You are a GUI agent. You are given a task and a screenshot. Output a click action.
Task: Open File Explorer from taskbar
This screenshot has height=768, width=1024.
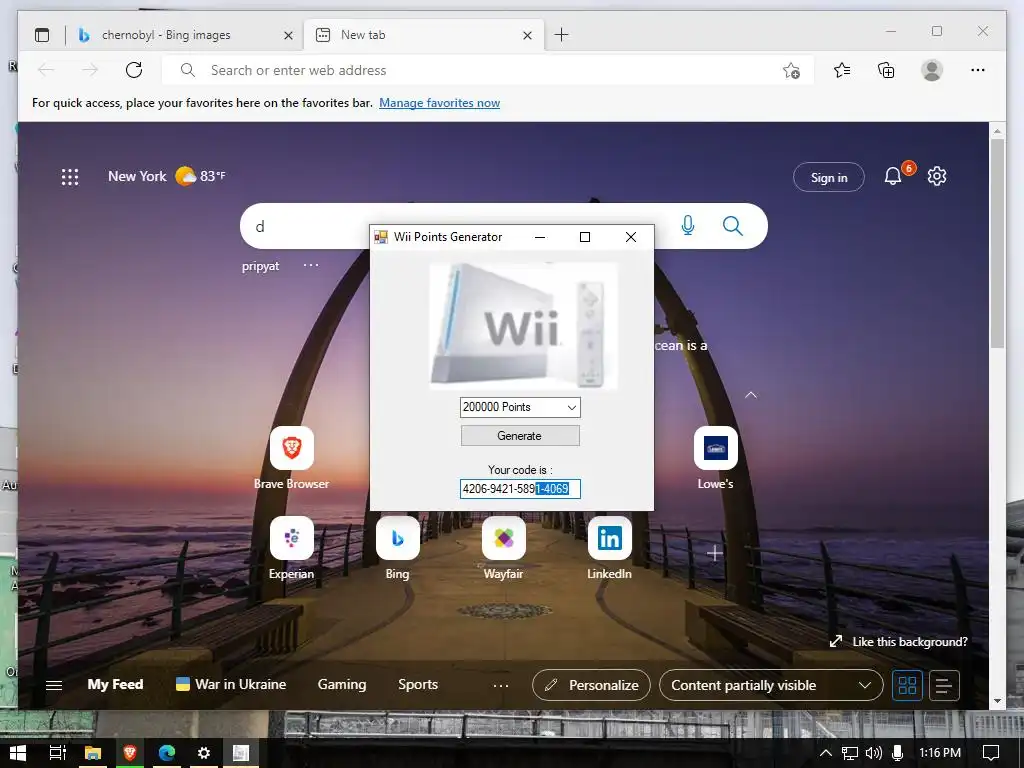[x=93, y=753]
